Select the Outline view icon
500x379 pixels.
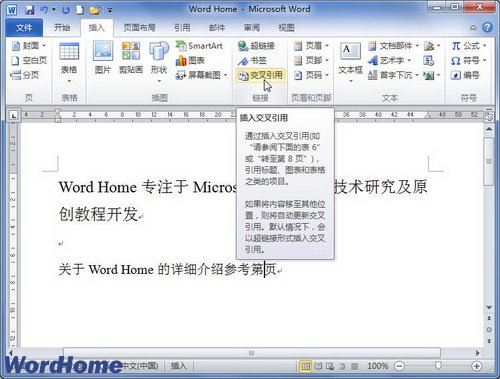342,366
